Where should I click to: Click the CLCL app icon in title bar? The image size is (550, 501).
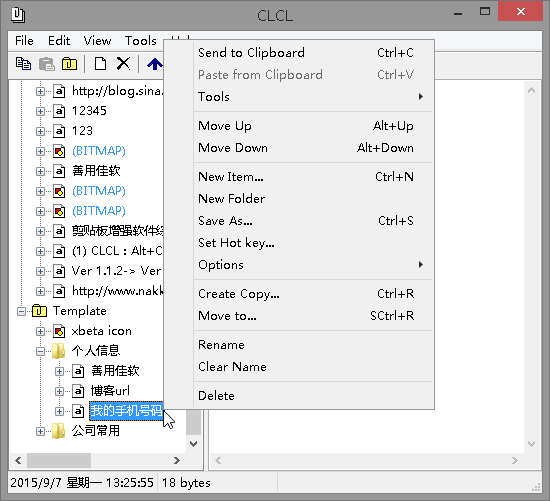(18, 15)
